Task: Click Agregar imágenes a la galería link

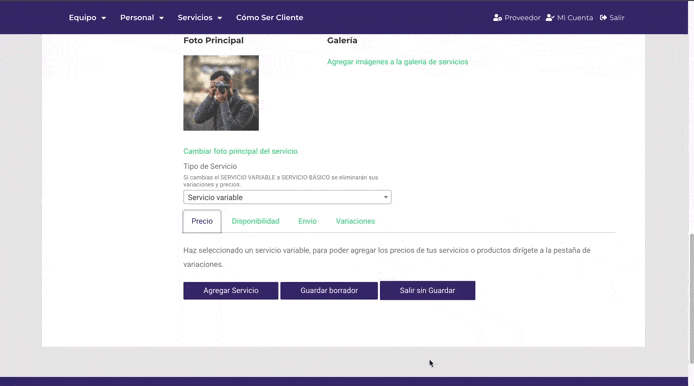Action: [397, 62]
